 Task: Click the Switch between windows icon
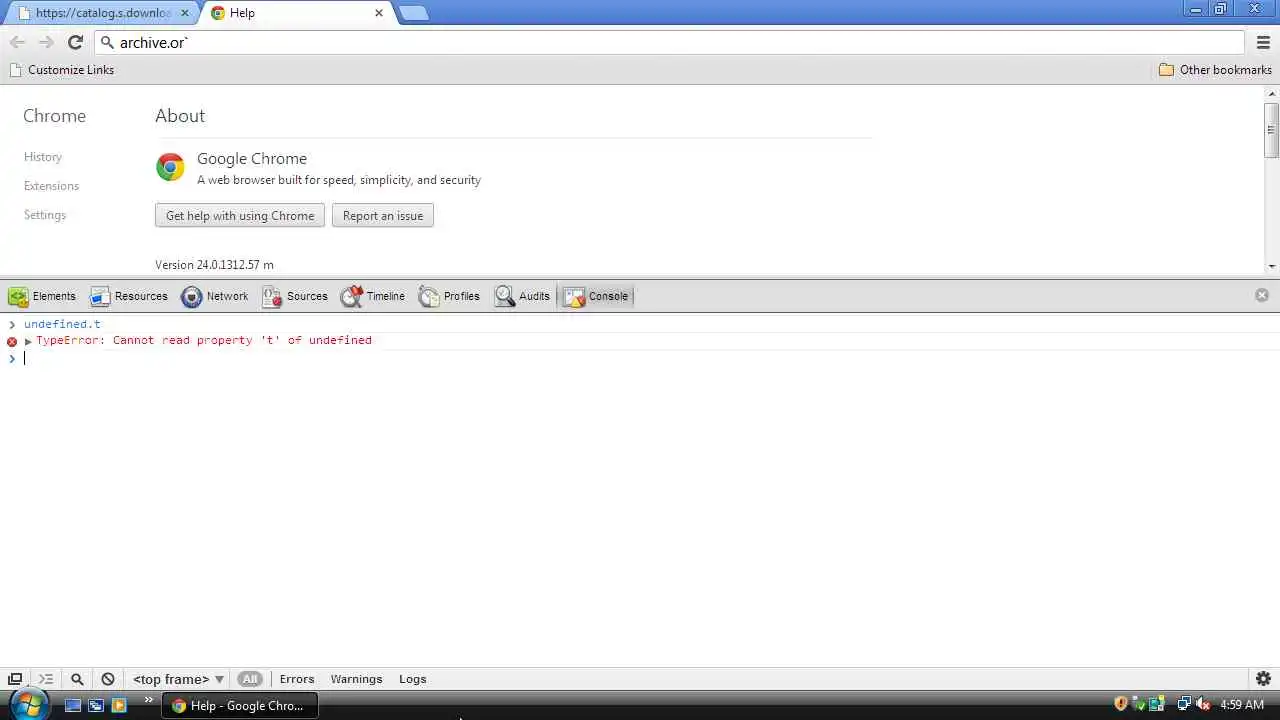[x=96, y=706]
